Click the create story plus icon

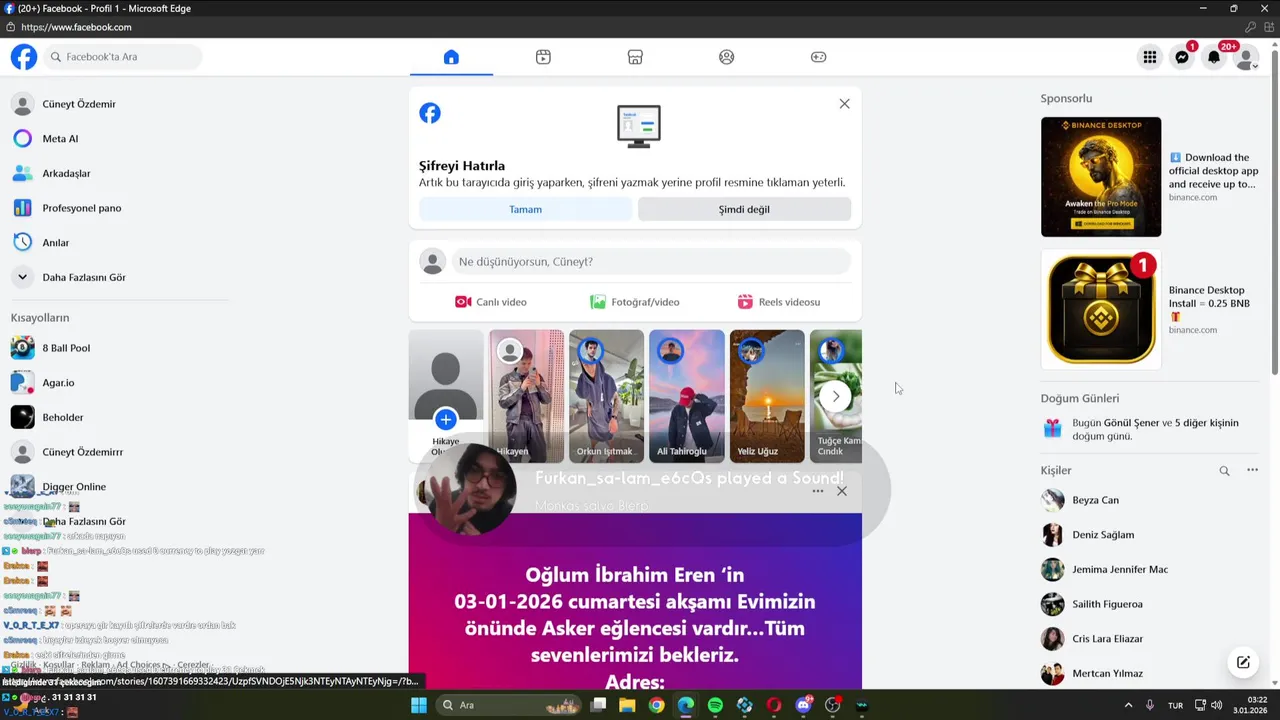coord(446,419)
